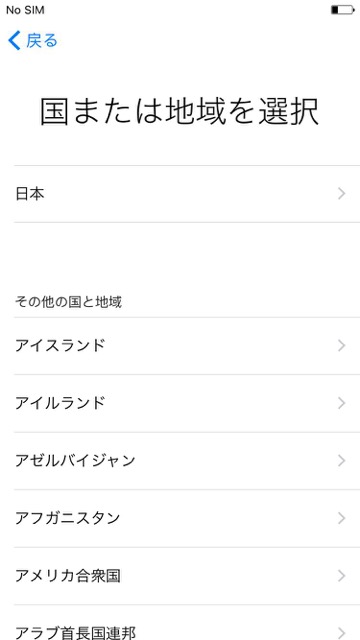
Task: Go back via 戻る link
Action: click(x=33, y=41)
